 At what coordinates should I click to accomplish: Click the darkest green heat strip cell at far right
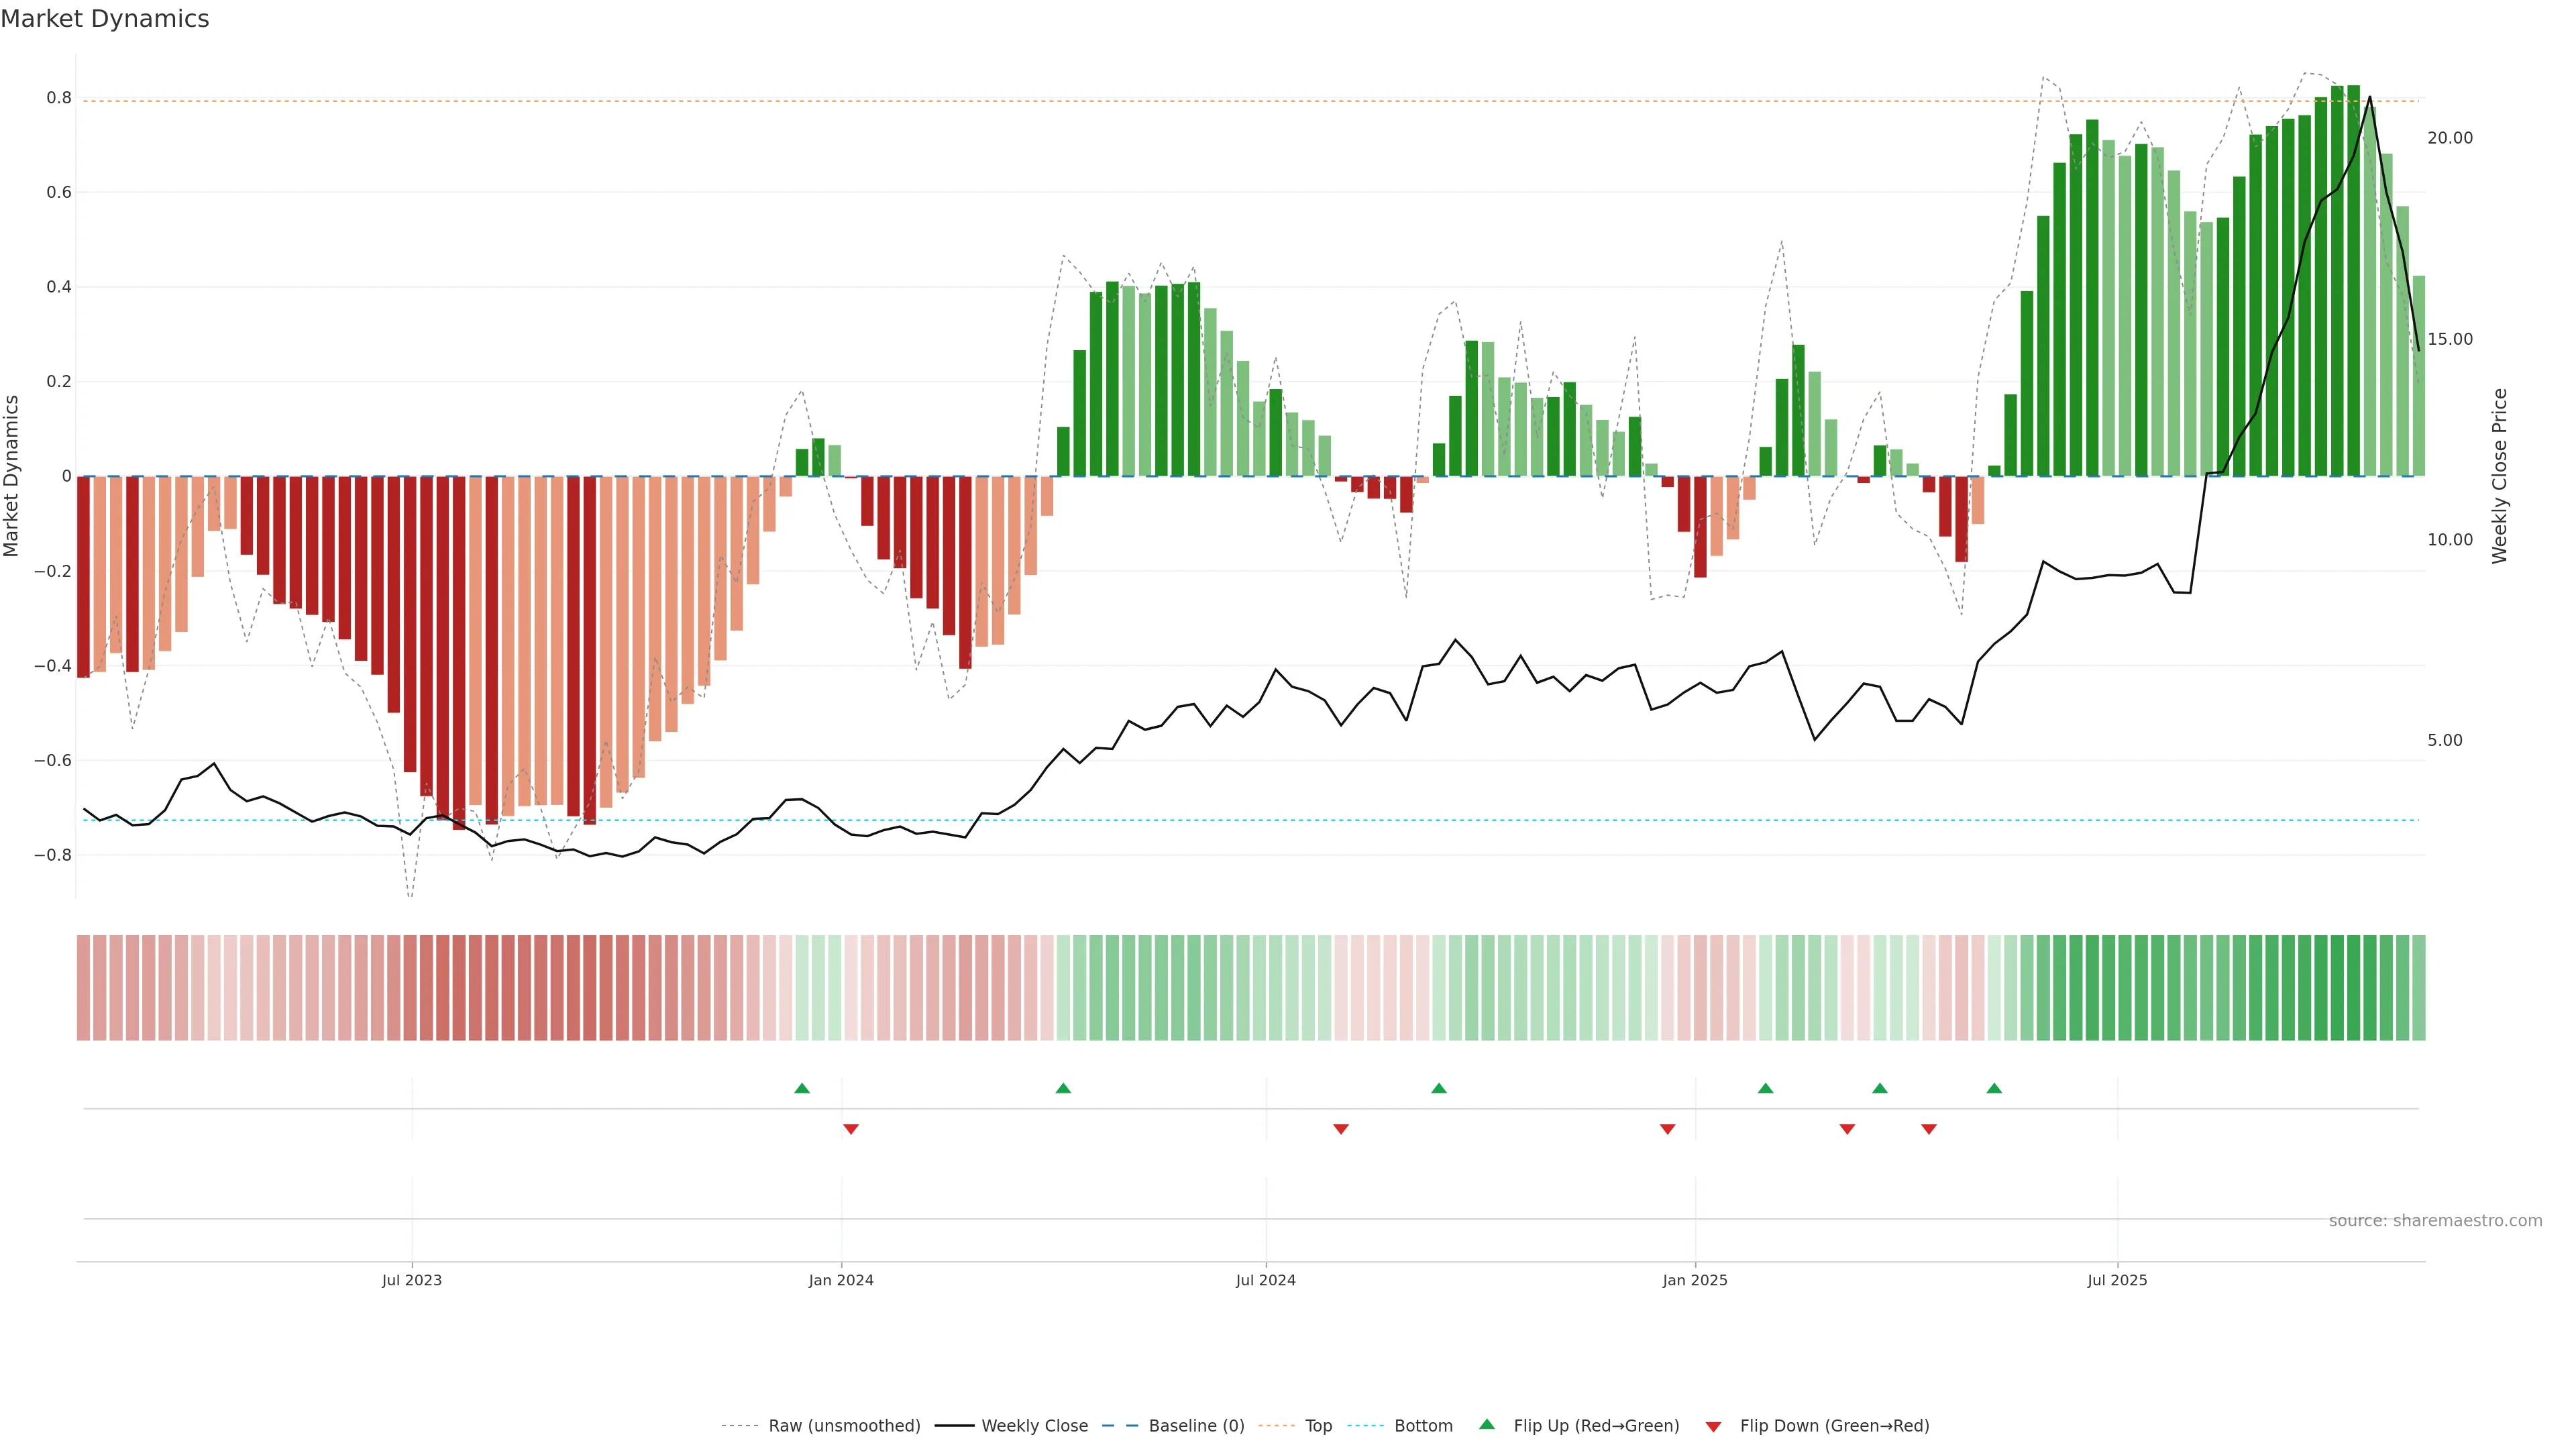(2353, 987)
